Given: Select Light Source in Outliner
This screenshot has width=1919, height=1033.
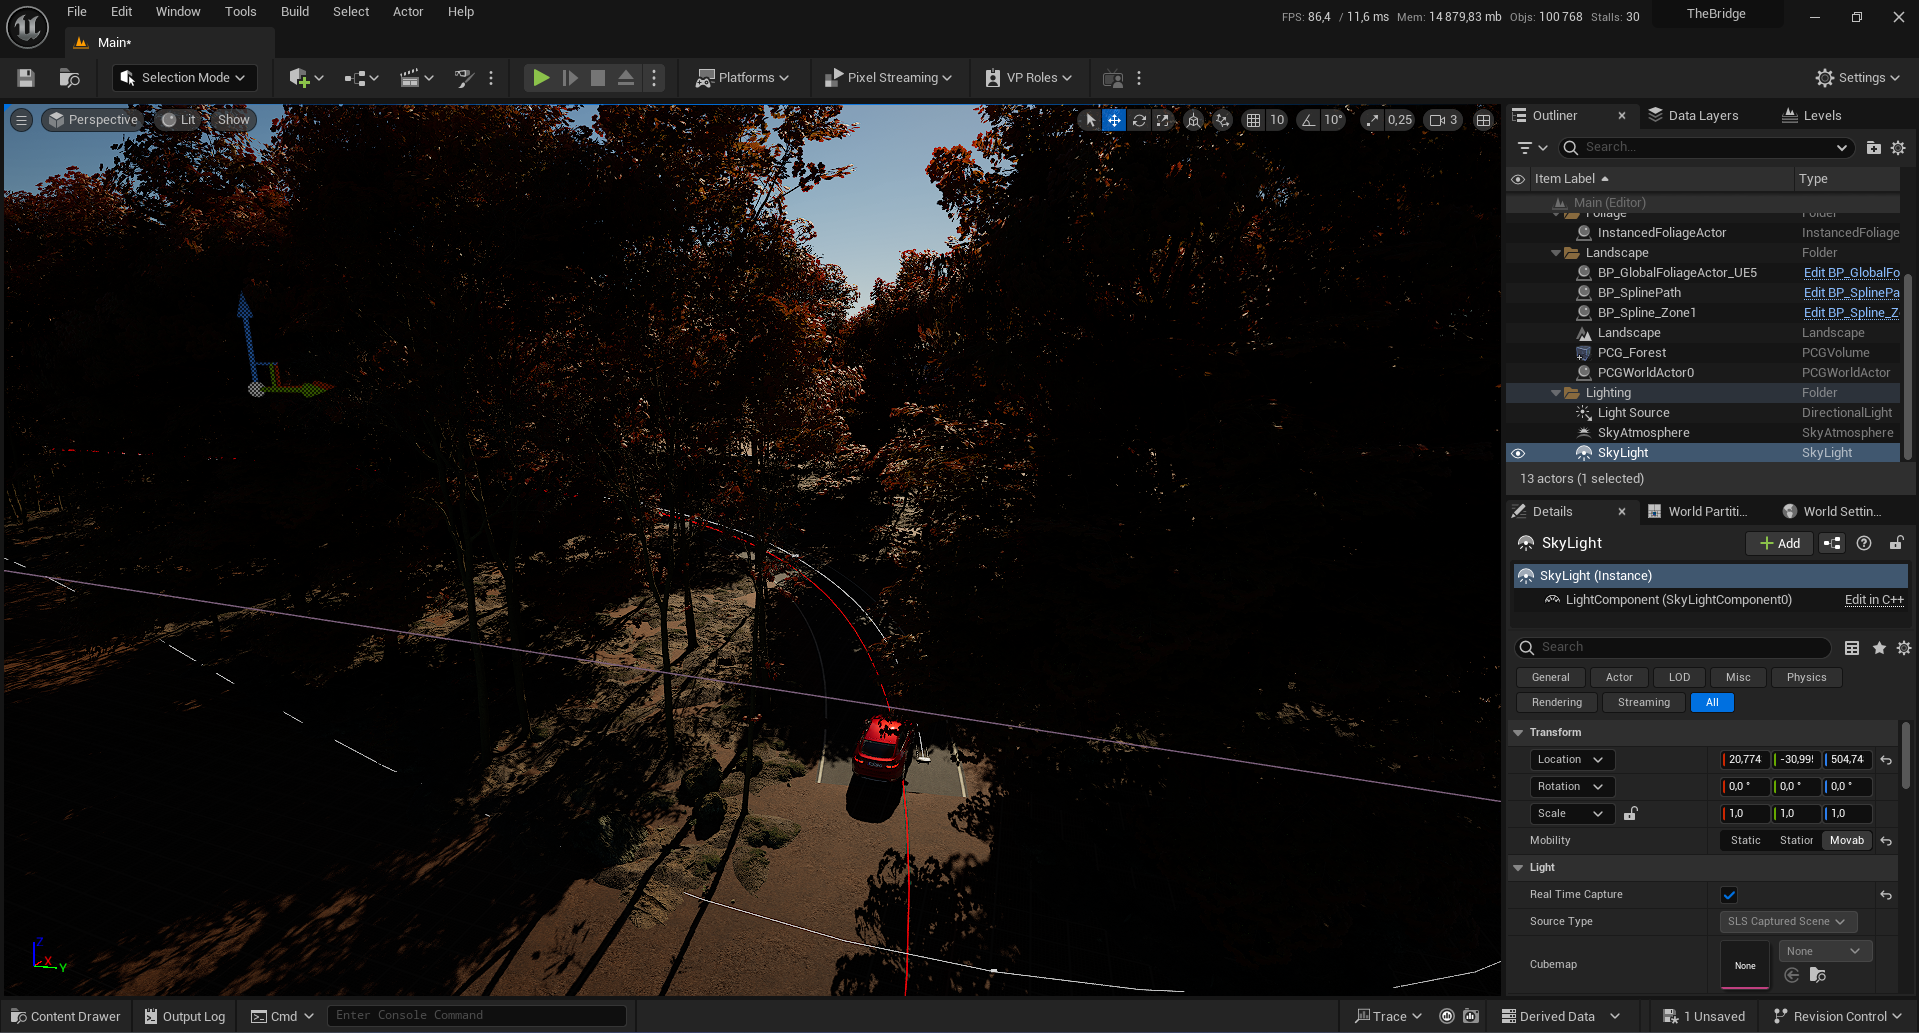Looking at the screenshot, I should point(1633,413).
